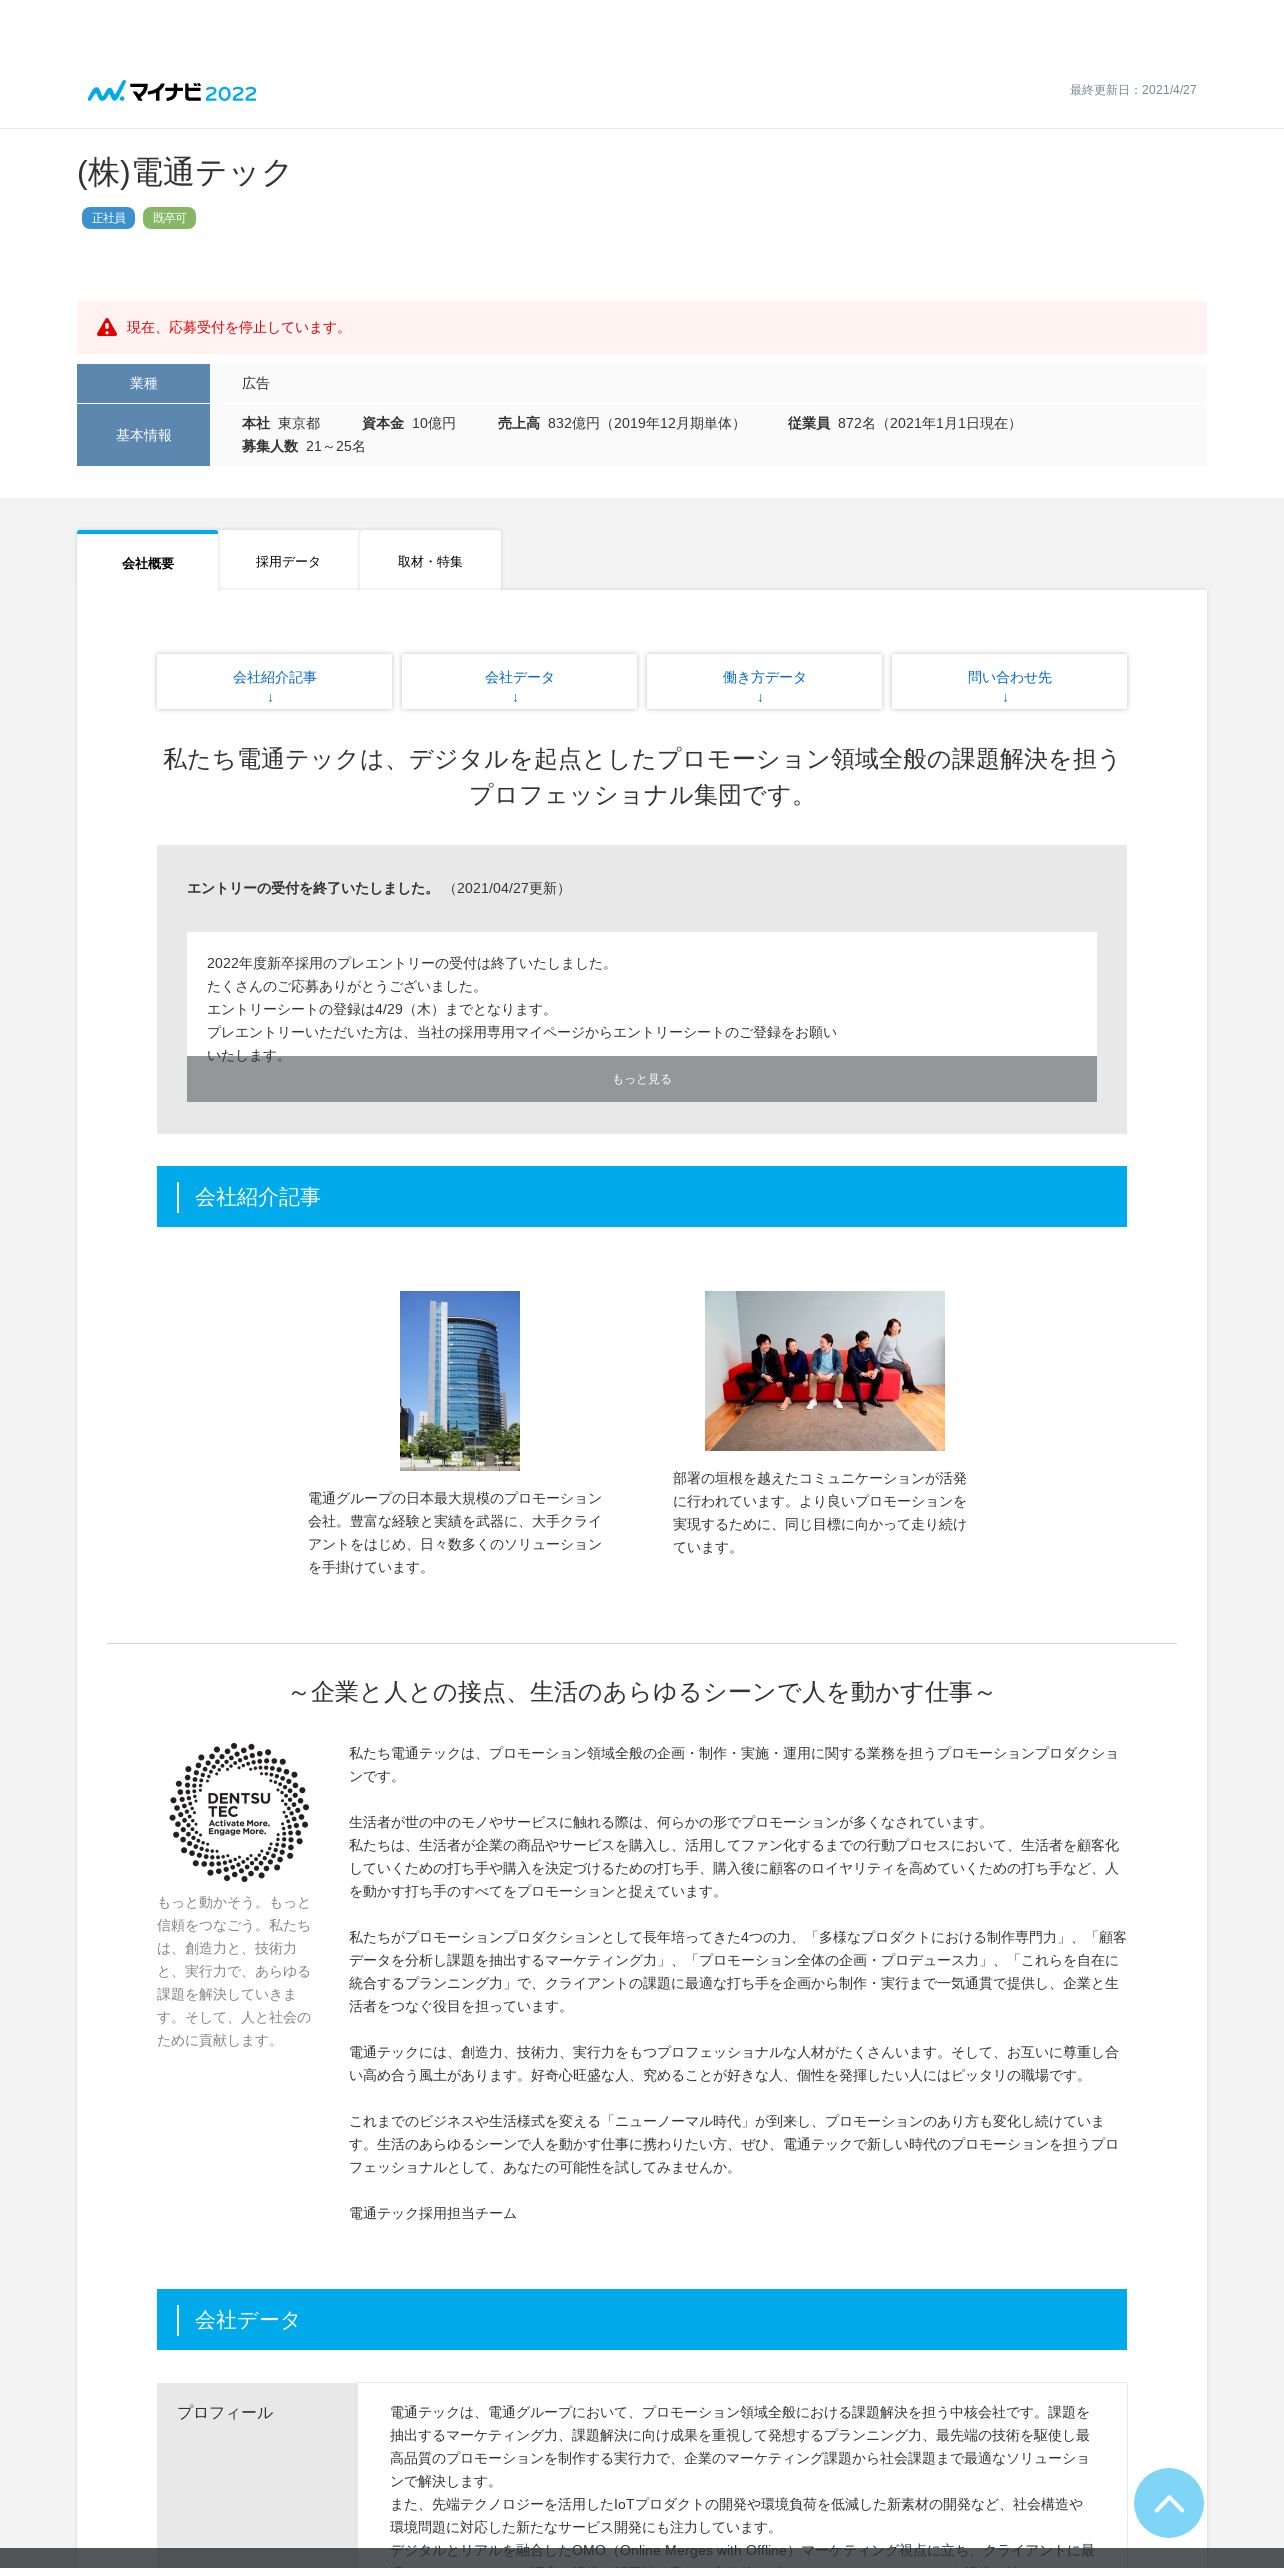Jump to 問い合わせ先 section

pos(1009,682)
